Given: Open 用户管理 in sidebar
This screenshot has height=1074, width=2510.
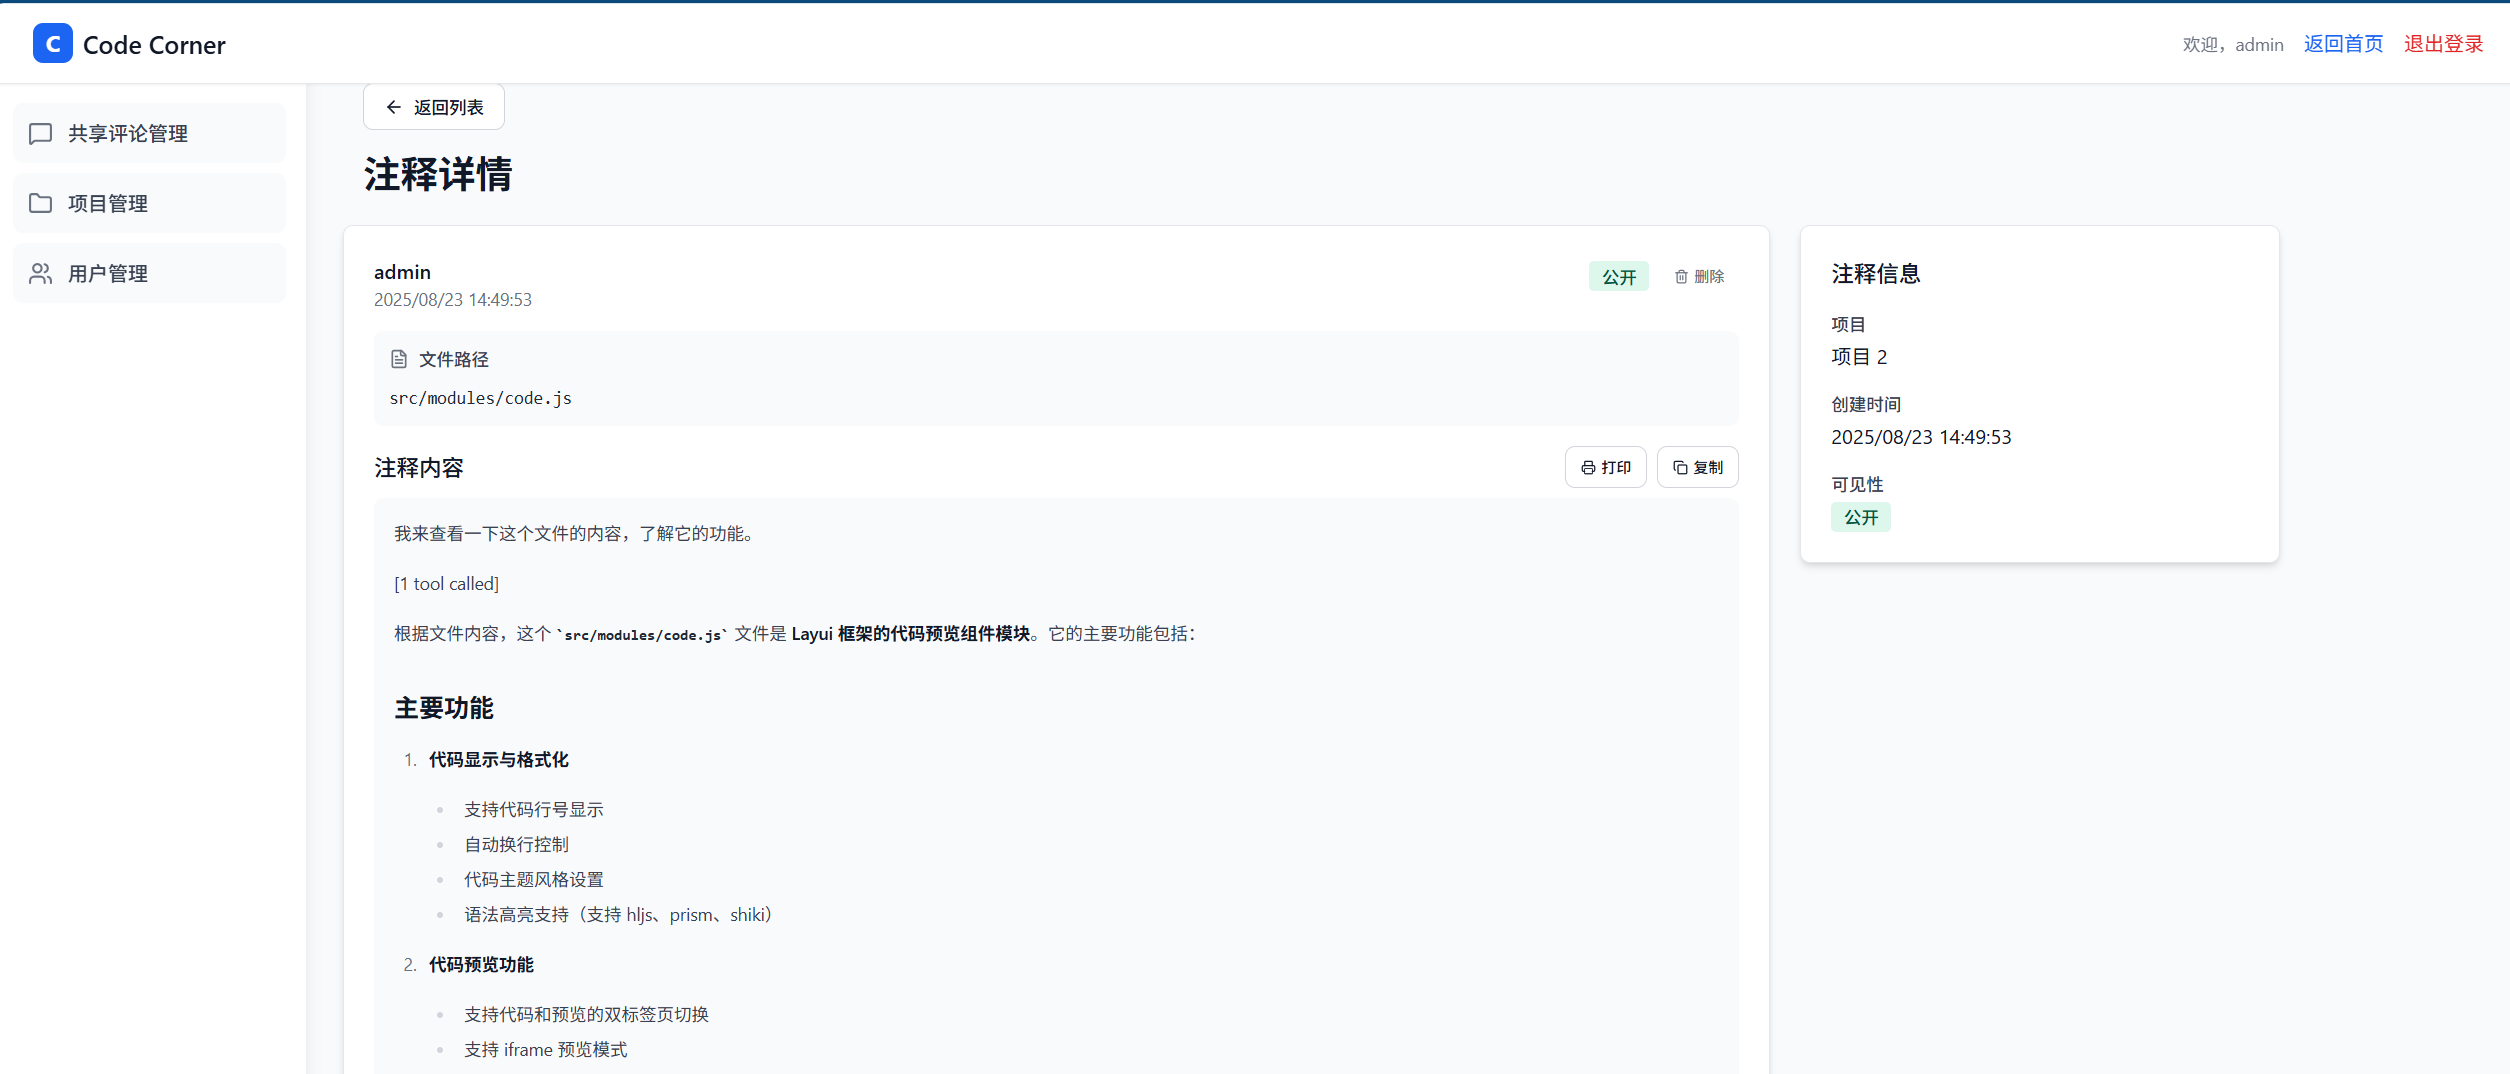Looking at the screenshot, I should coord(149,274).
